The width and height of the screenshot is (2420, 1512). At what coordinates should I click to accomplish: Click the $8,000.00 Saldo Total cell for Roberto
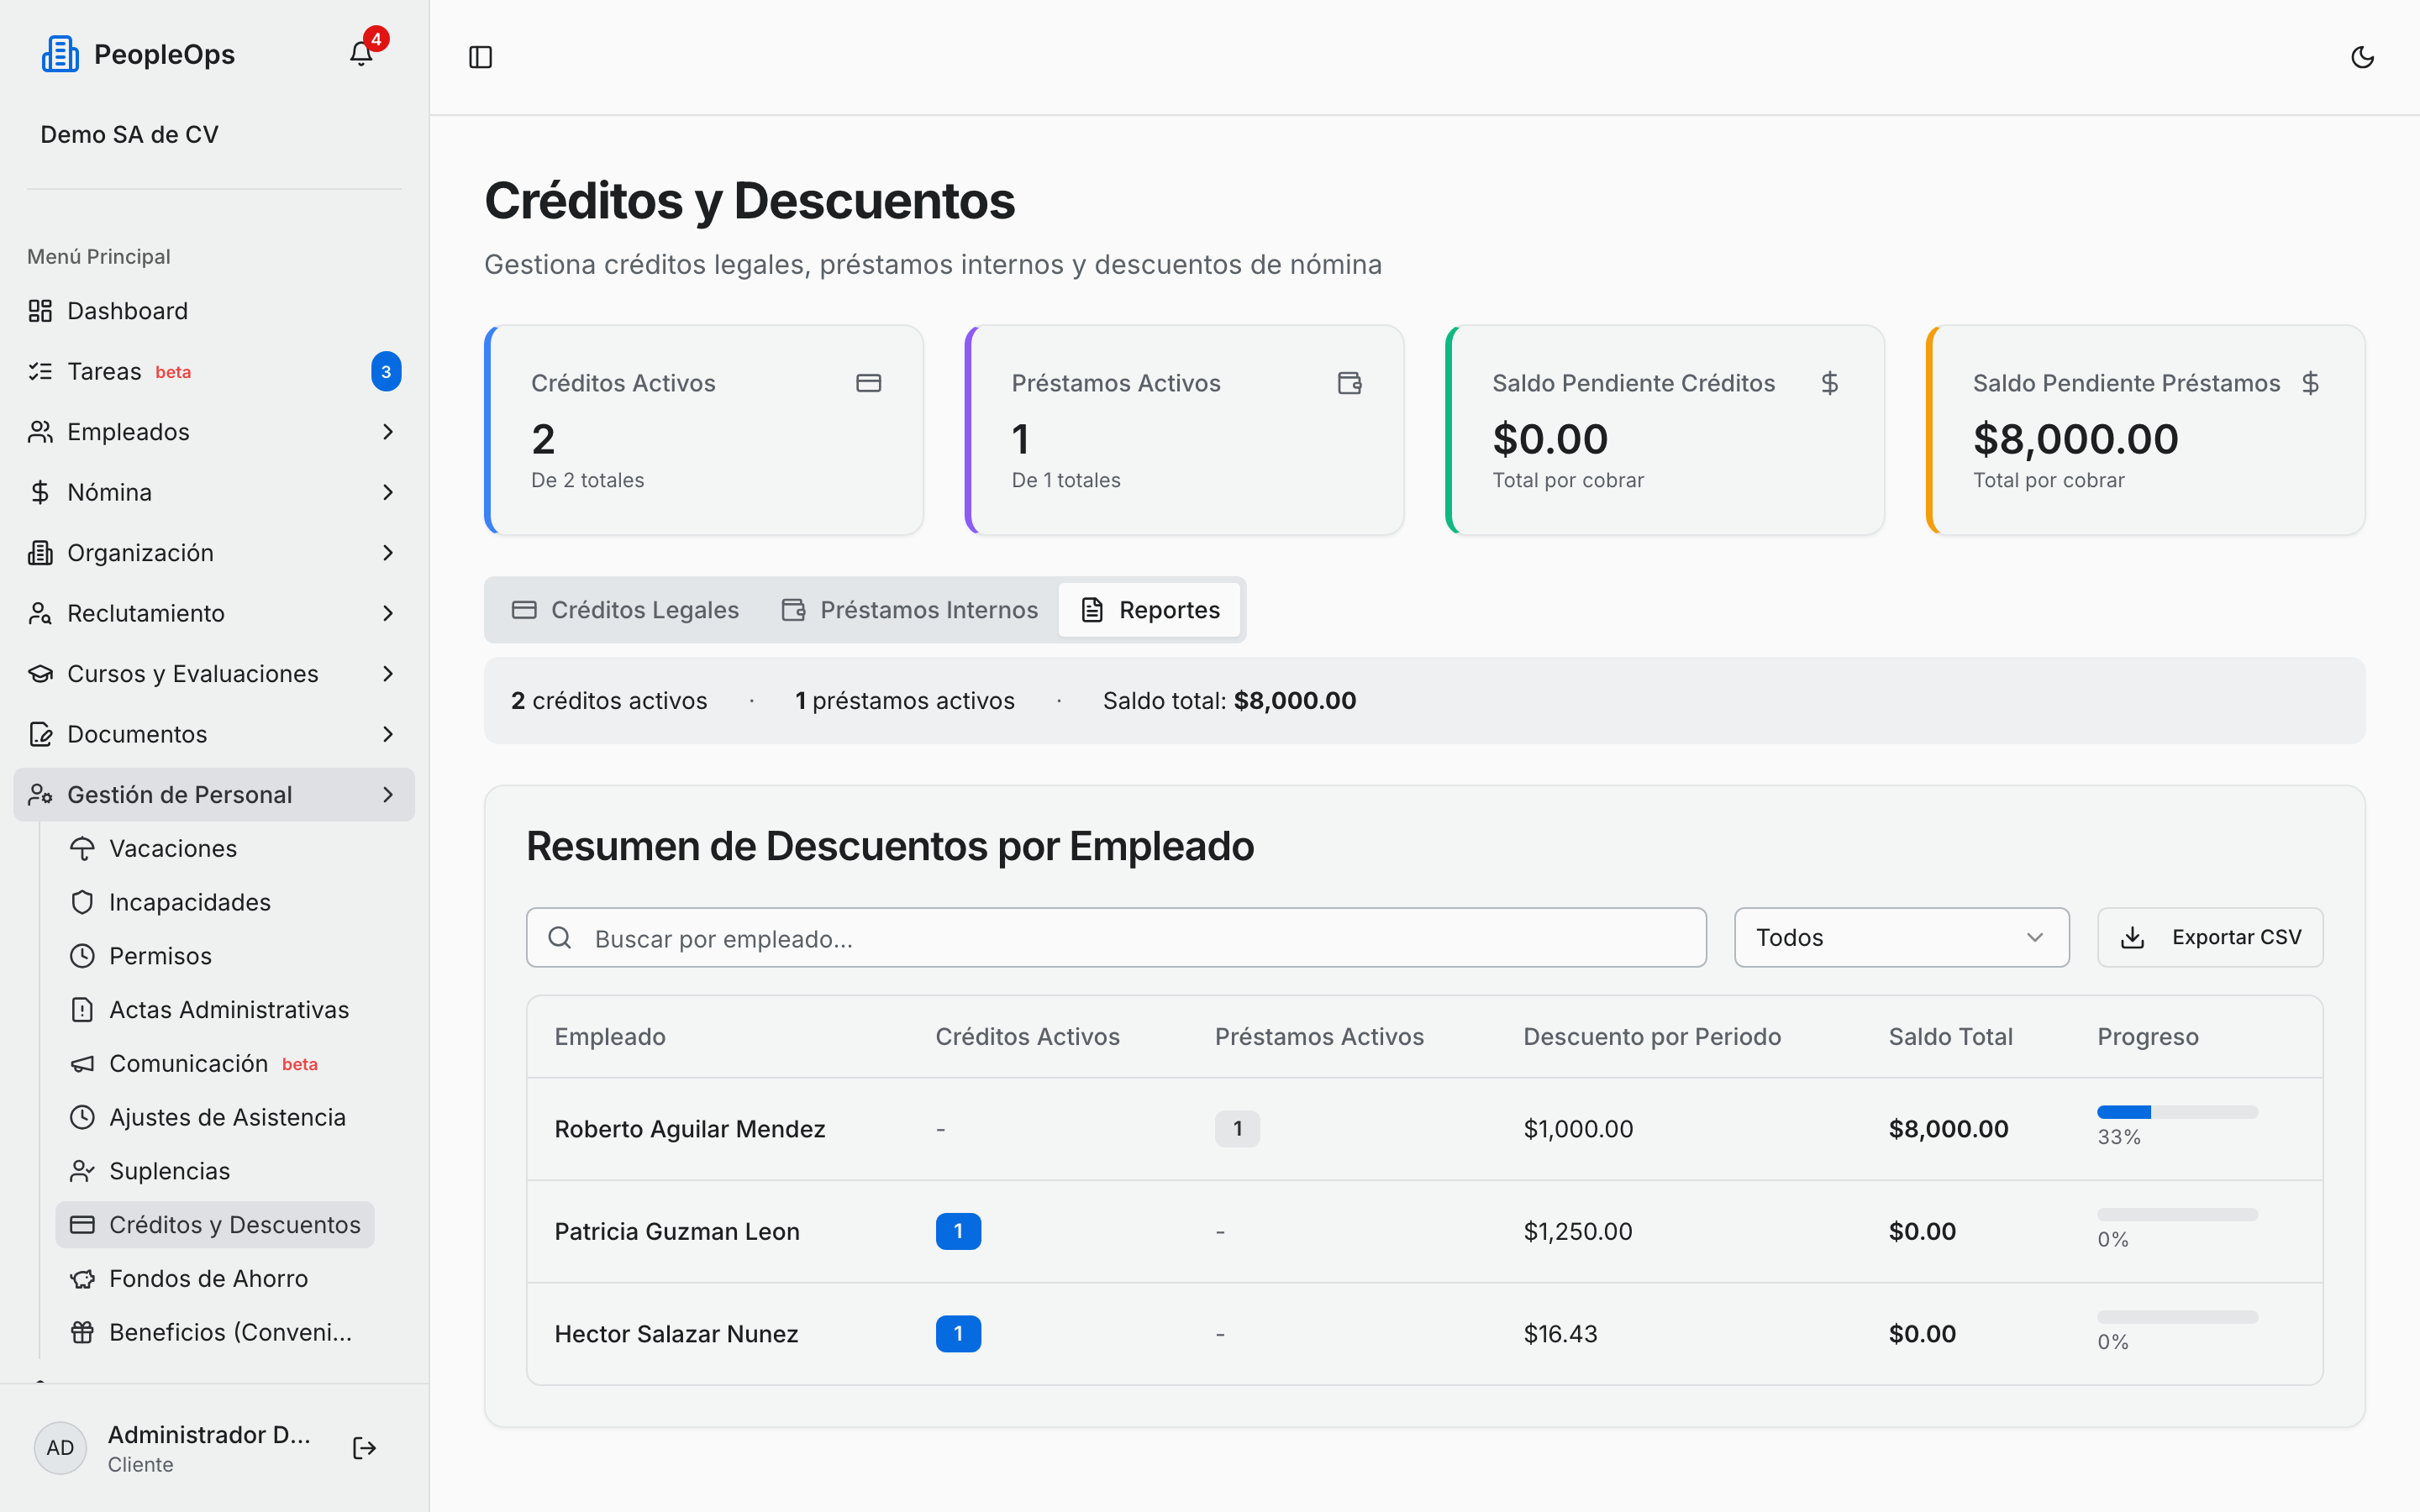[1948, 1129]
